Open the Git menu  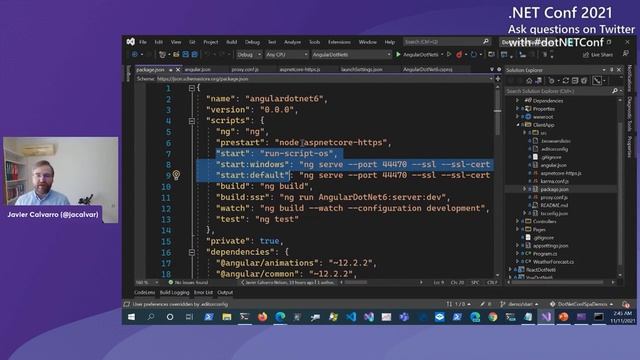point(192,42)
